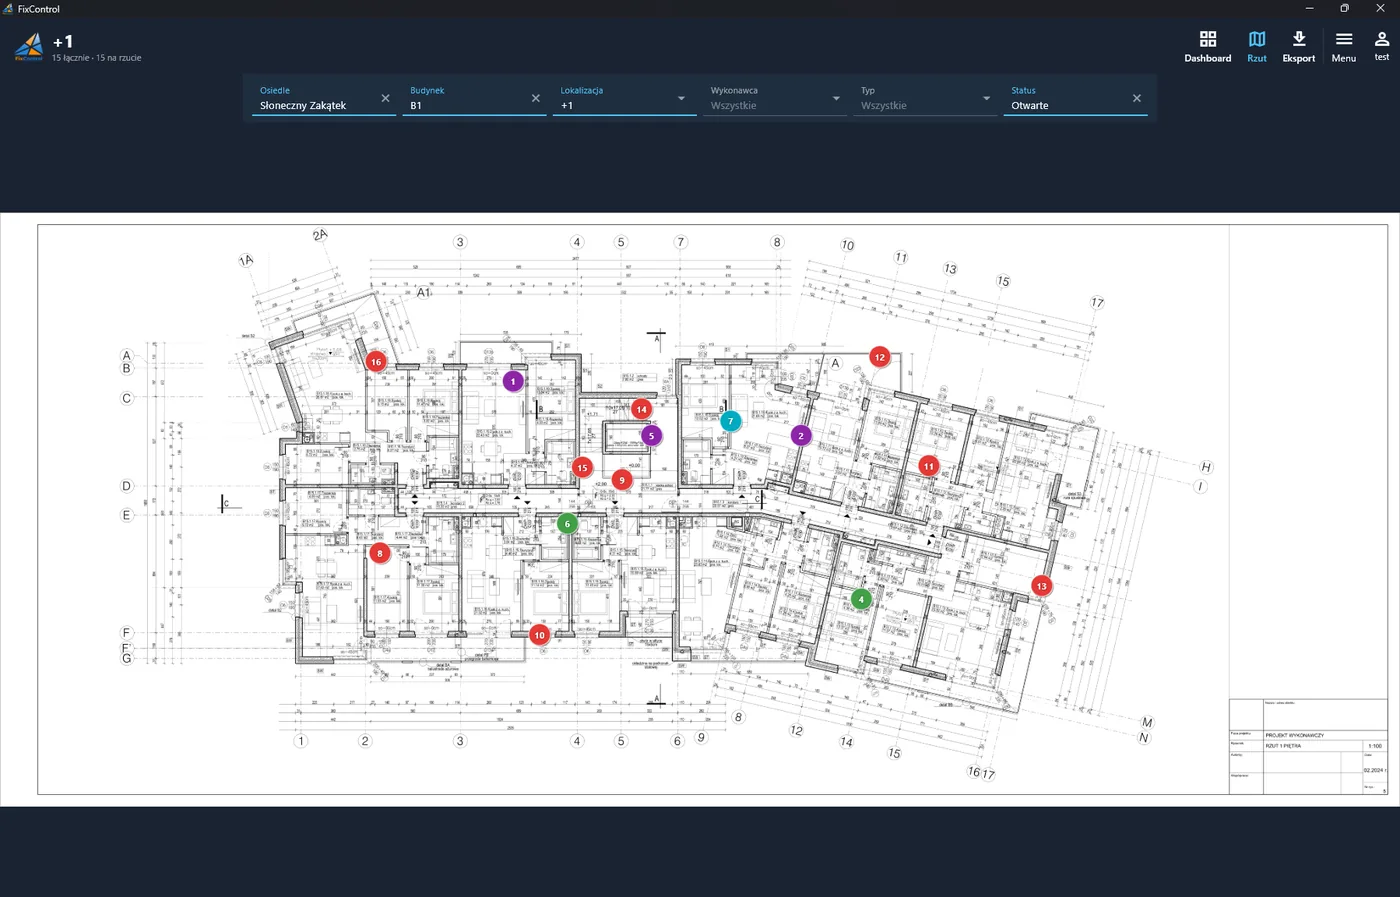Click the FixControl logo icon

click(29, 46)
